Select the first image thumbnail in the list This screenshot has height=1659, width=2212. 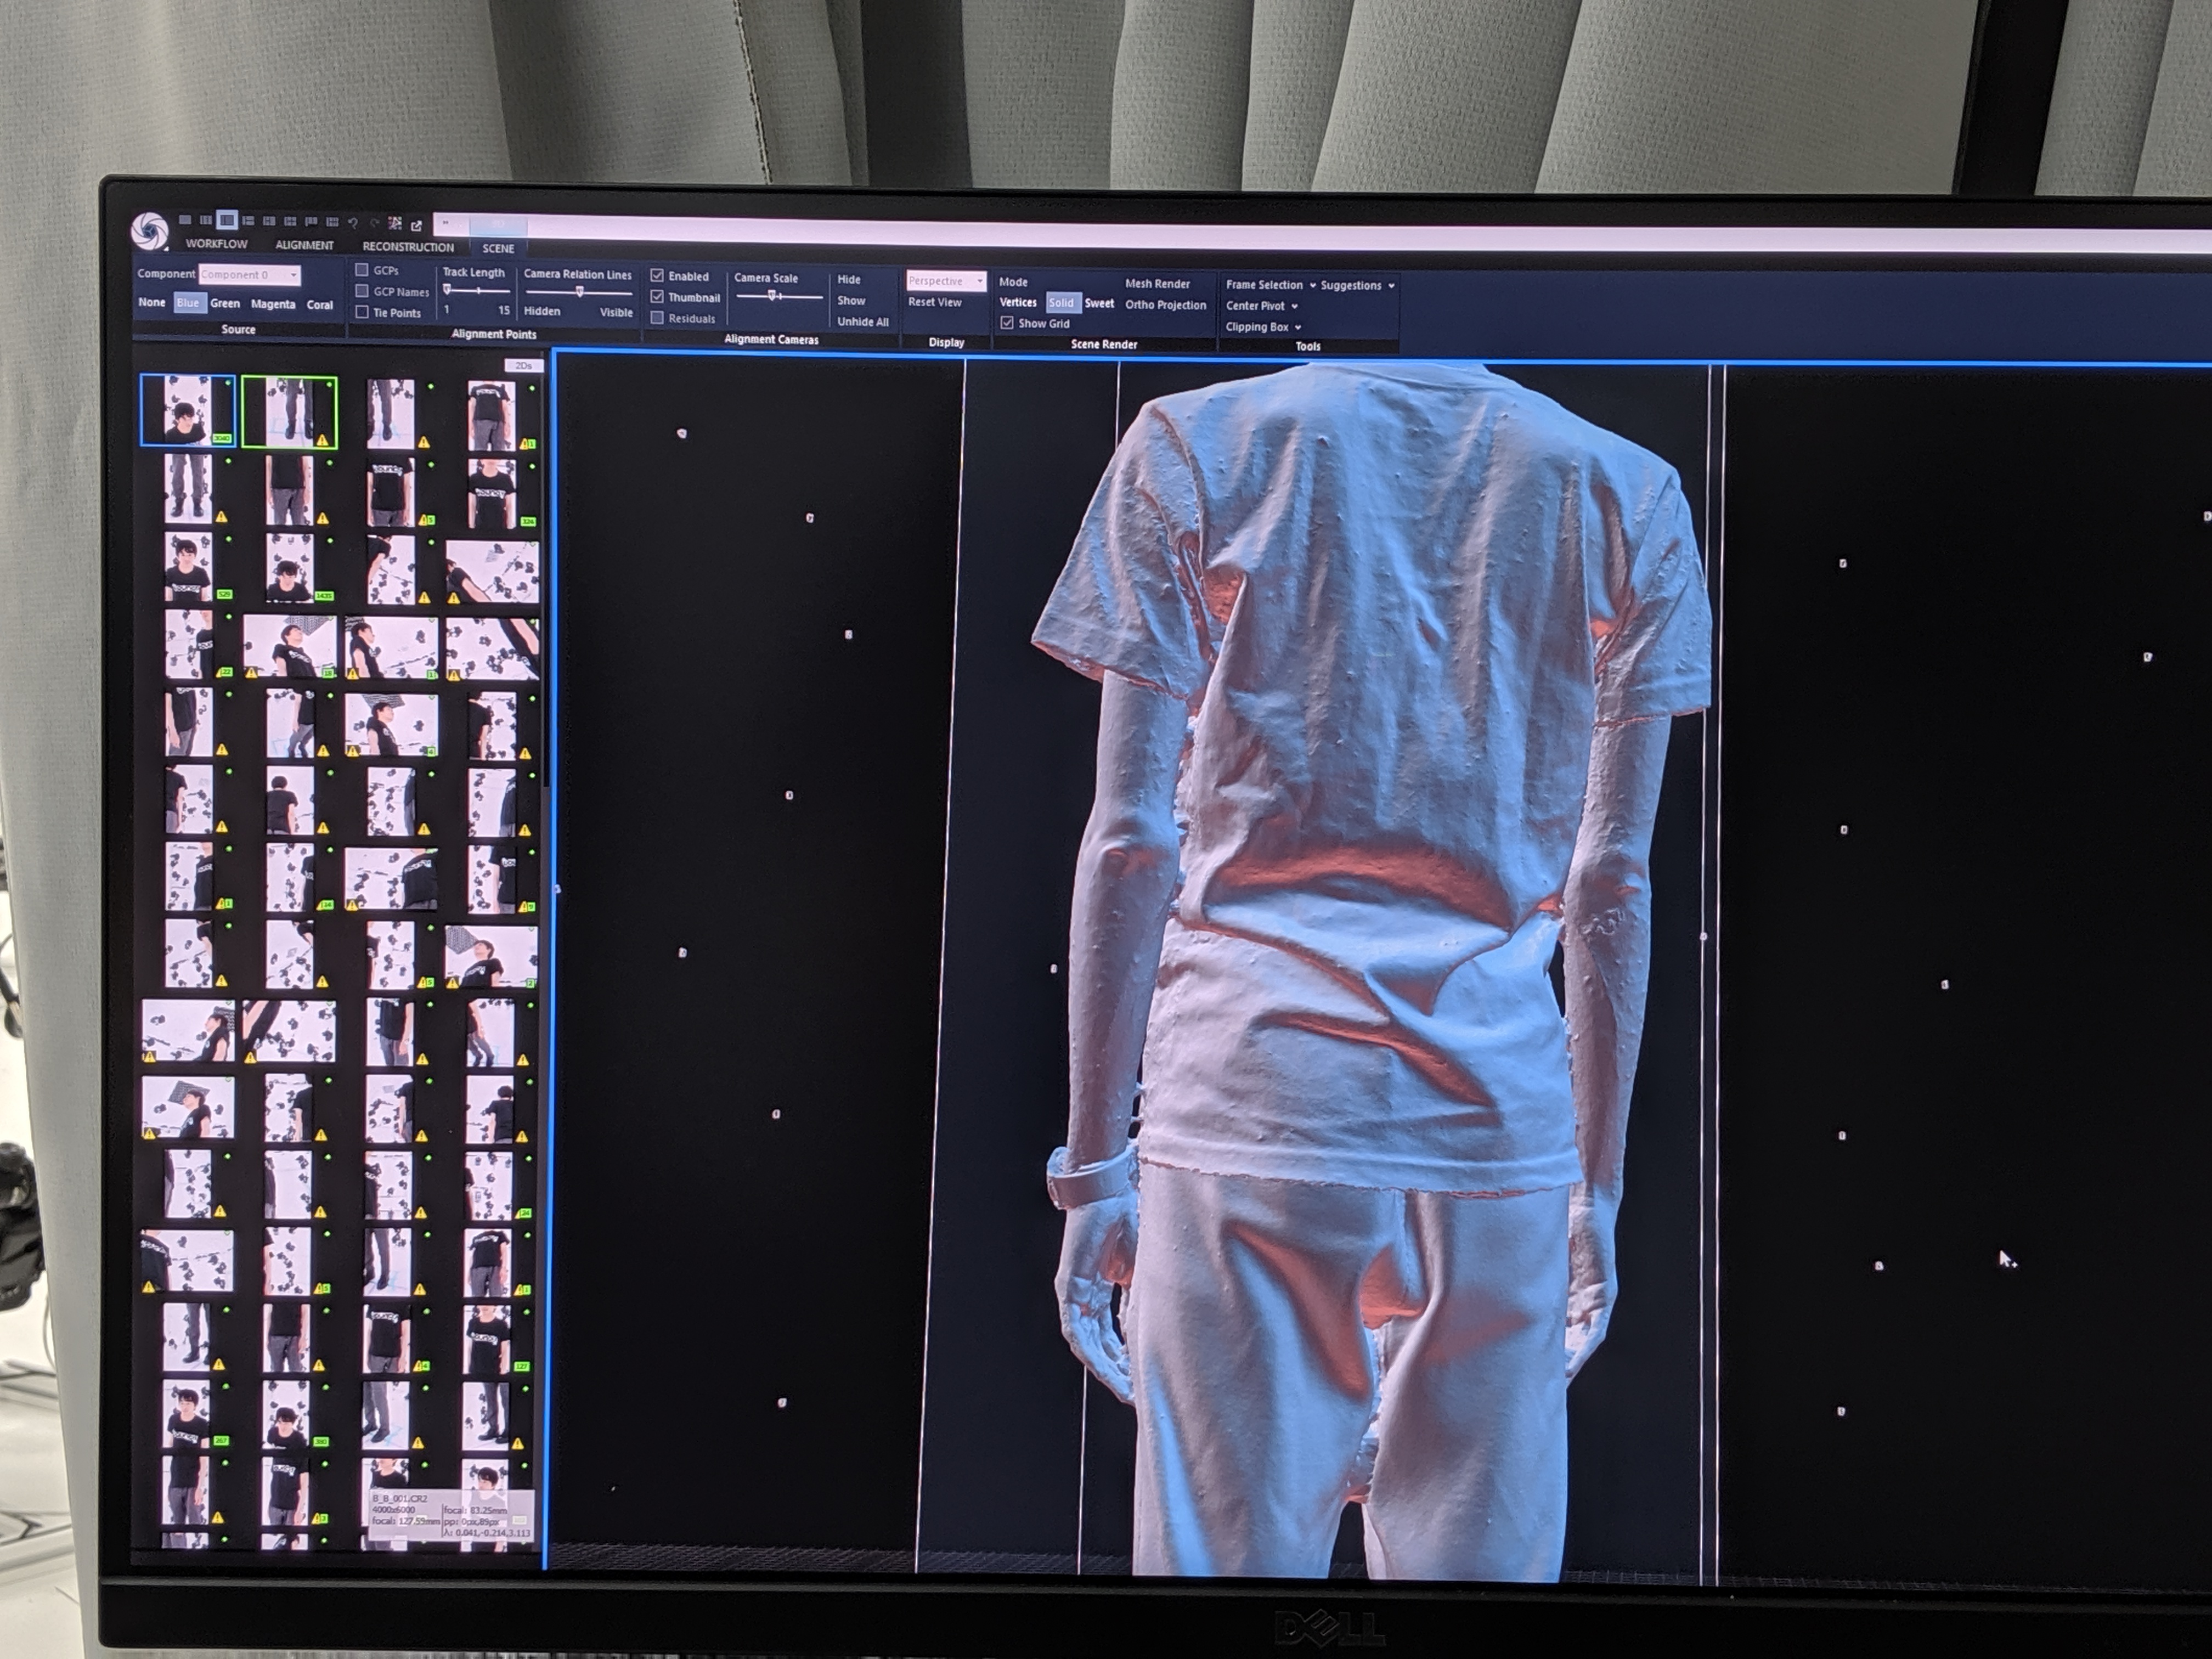(x=187, y=410)
